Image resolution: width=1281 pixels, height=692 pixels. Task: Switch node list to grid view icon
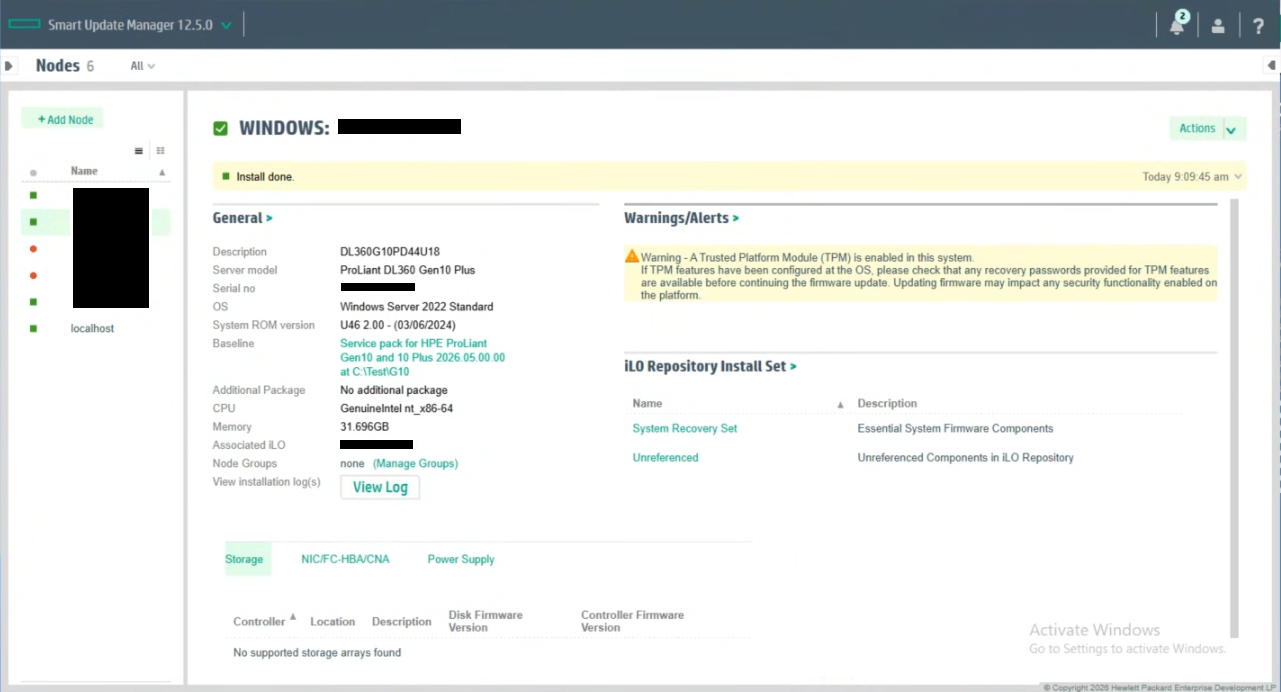[x=160, y=151]
